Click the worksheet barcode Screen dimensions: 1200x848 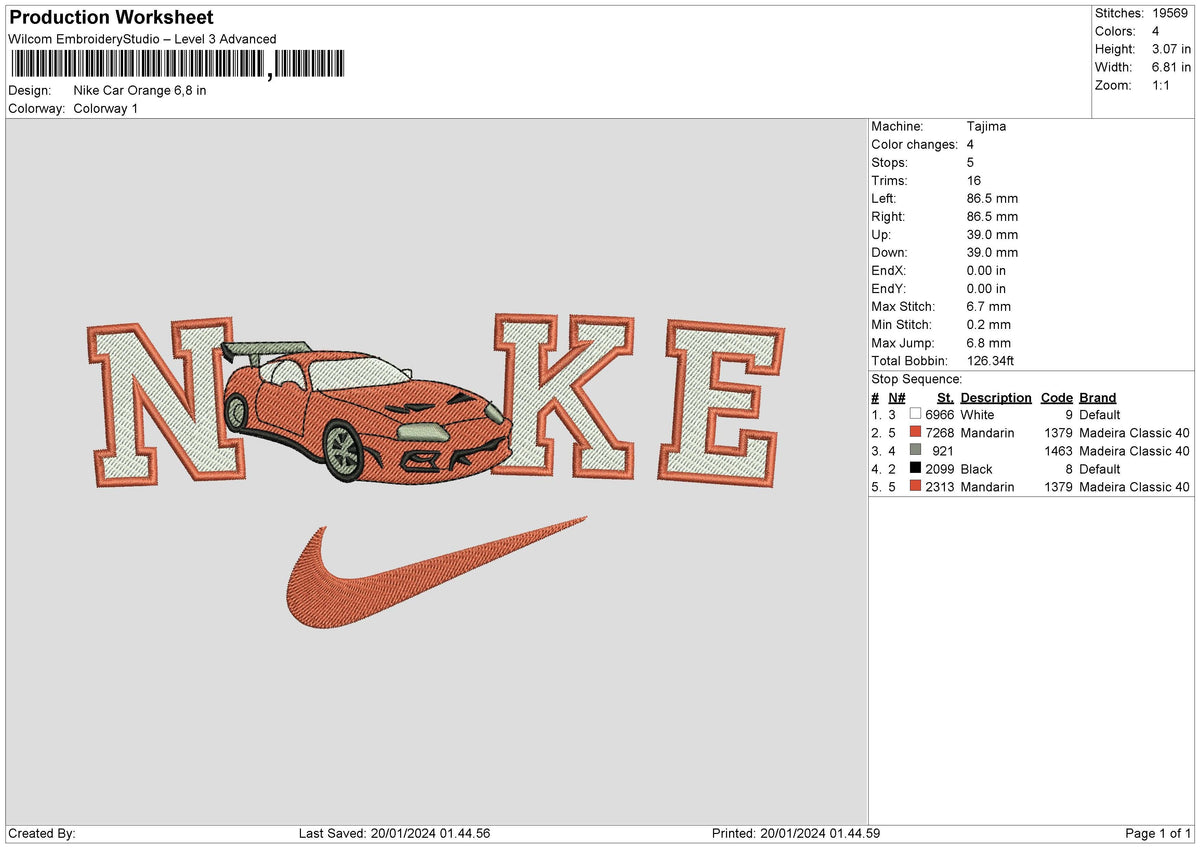click(x=178, y=65)
